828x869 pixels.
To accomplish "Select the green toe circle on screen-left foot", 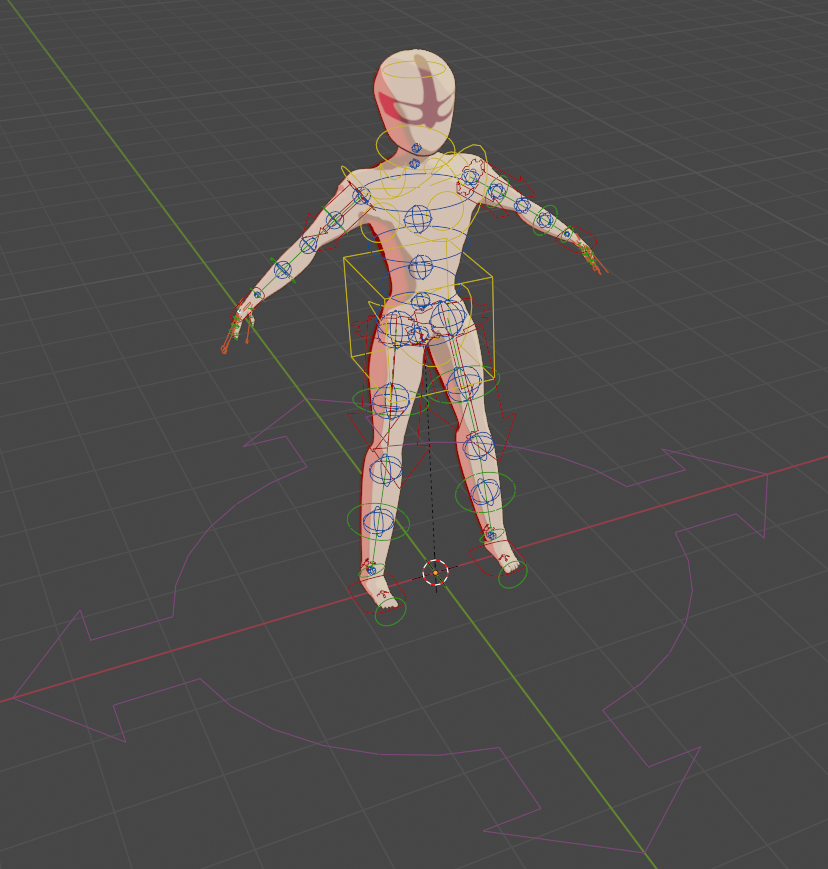I will click(x=390, y=611).
